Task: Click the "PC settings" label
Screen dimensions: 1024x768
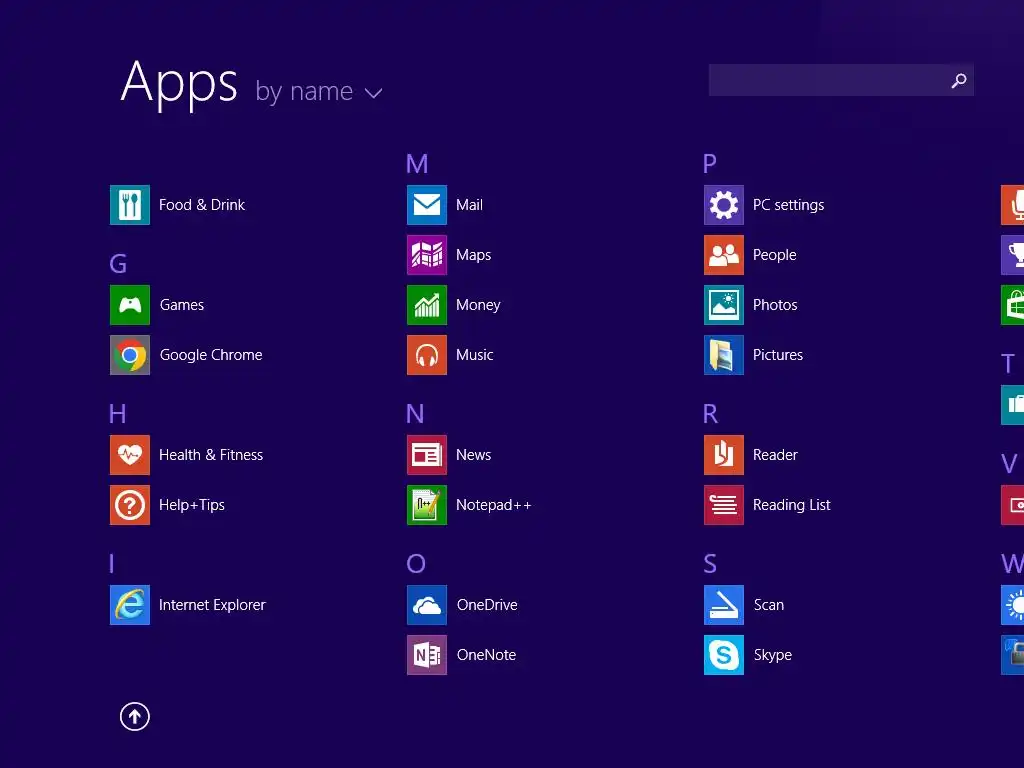Action: click(x=788, y=205)
